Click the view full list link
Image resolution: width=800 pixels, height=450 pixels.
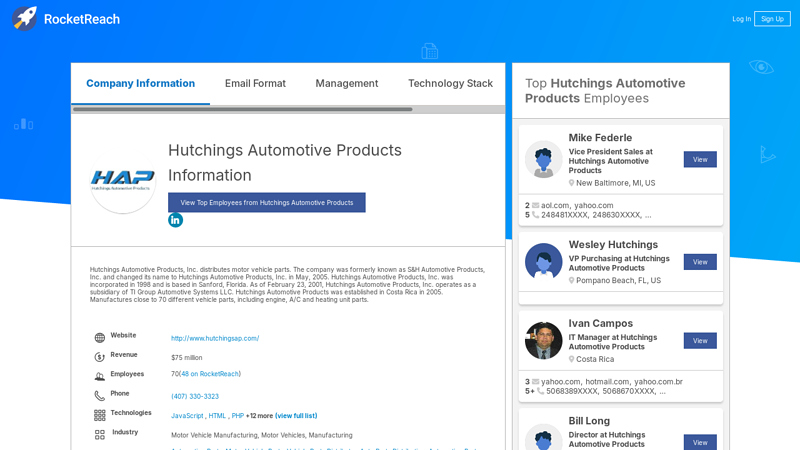click(296, 416)
